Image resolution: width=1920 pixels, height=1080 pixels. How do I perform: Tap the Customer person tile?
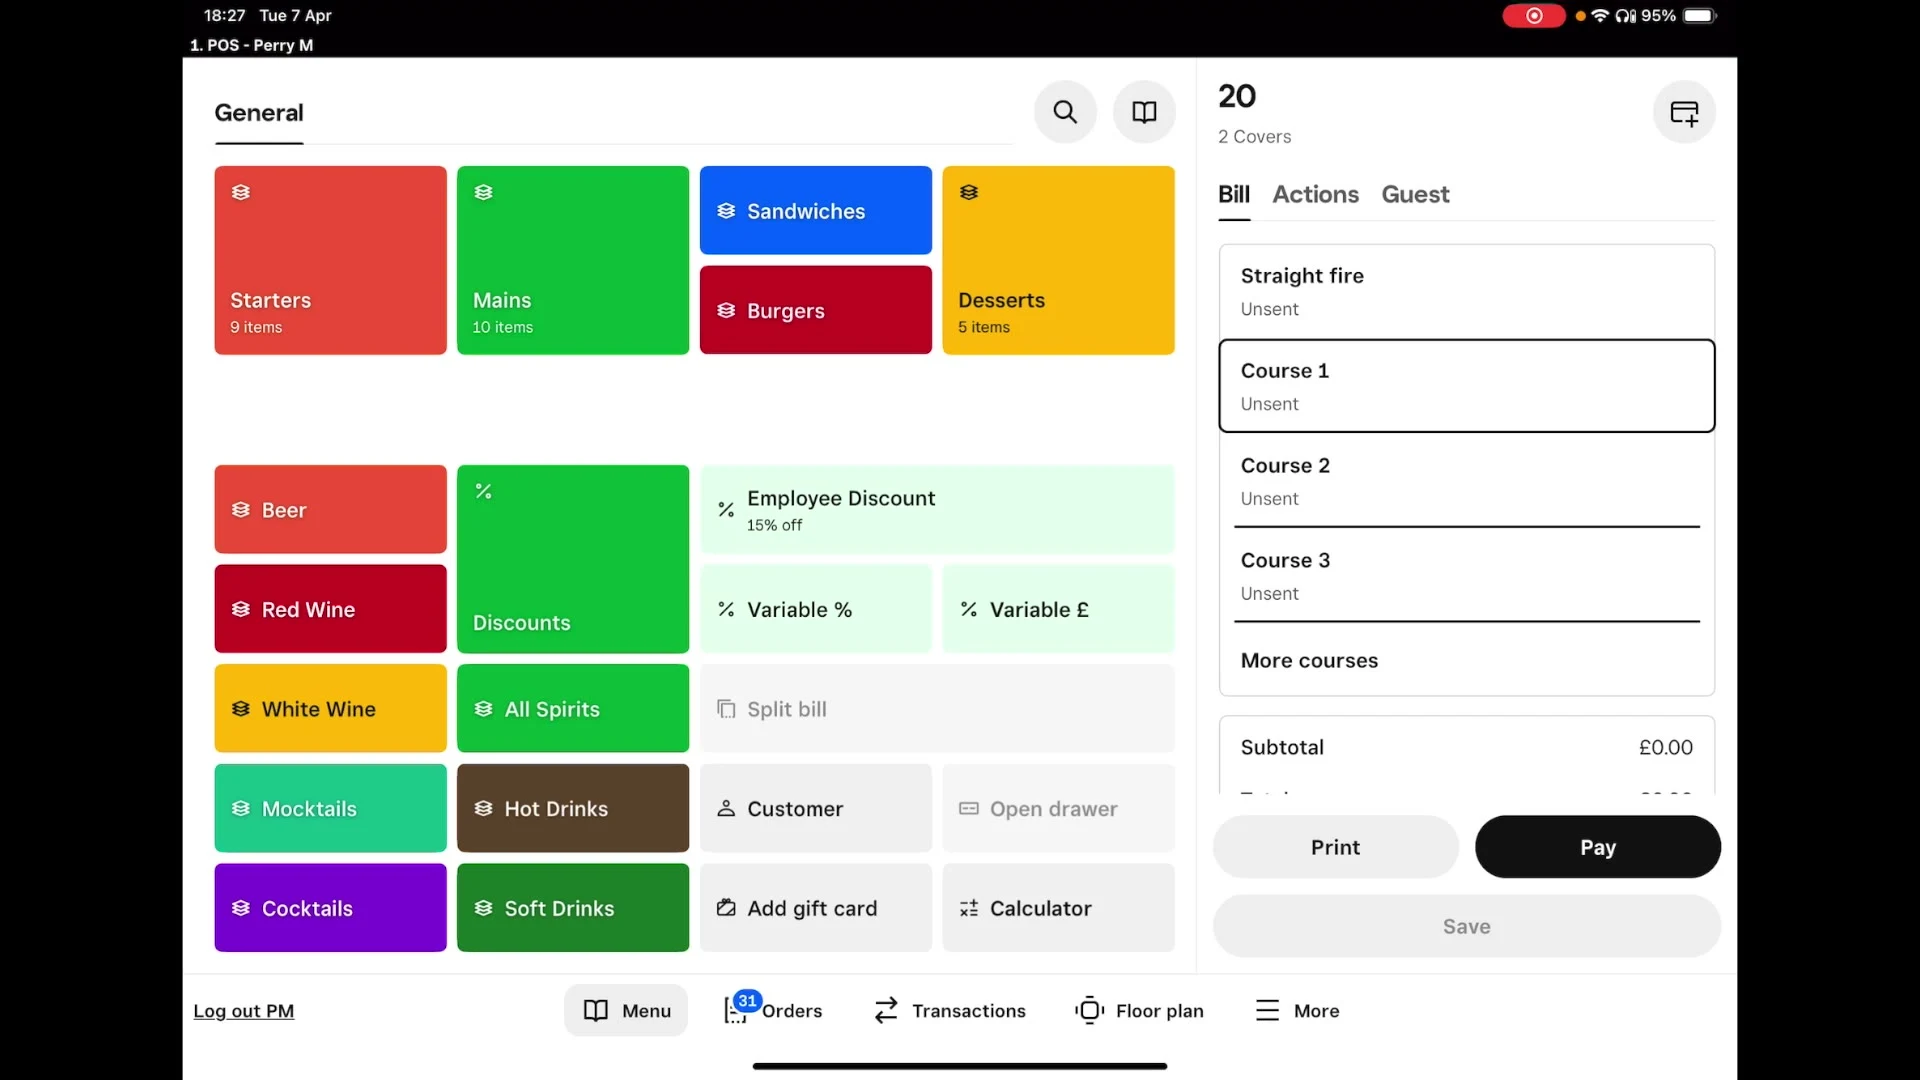[x=815, y=808]
